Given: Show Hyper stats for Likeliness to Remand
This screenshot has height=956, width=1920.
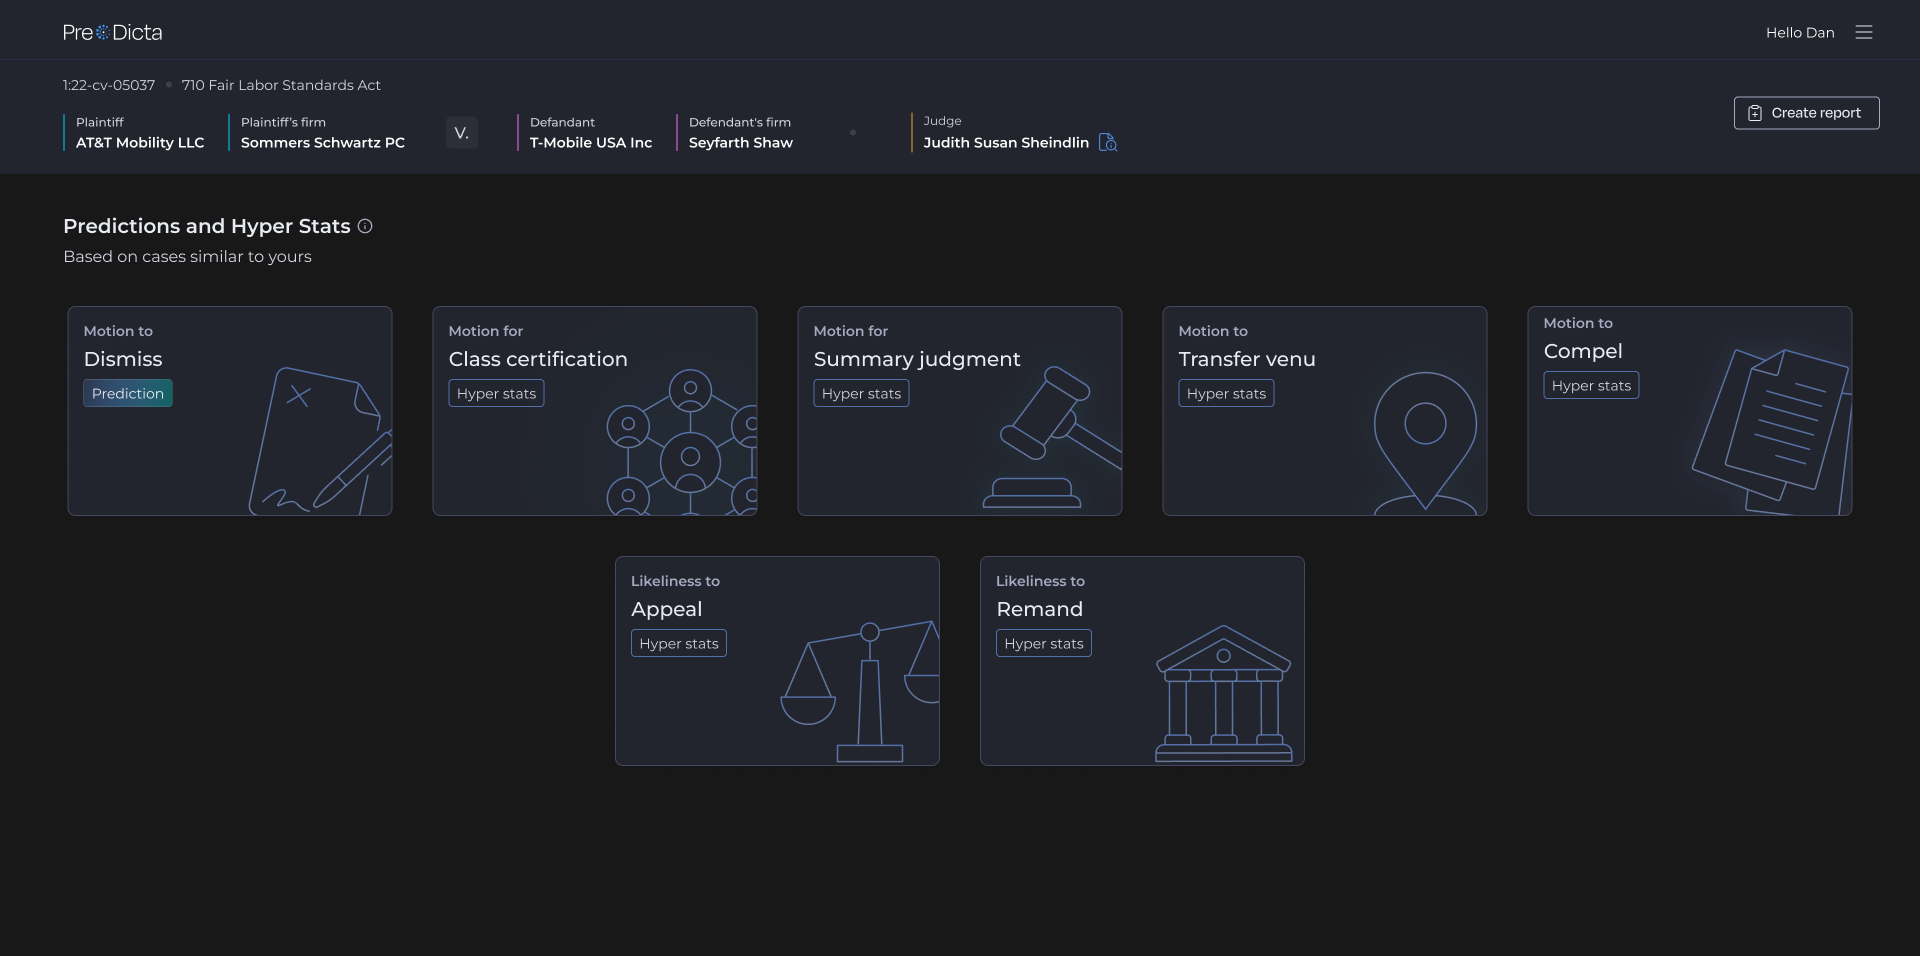Looking at the screenshot, I should click(x=1043, y=643).
